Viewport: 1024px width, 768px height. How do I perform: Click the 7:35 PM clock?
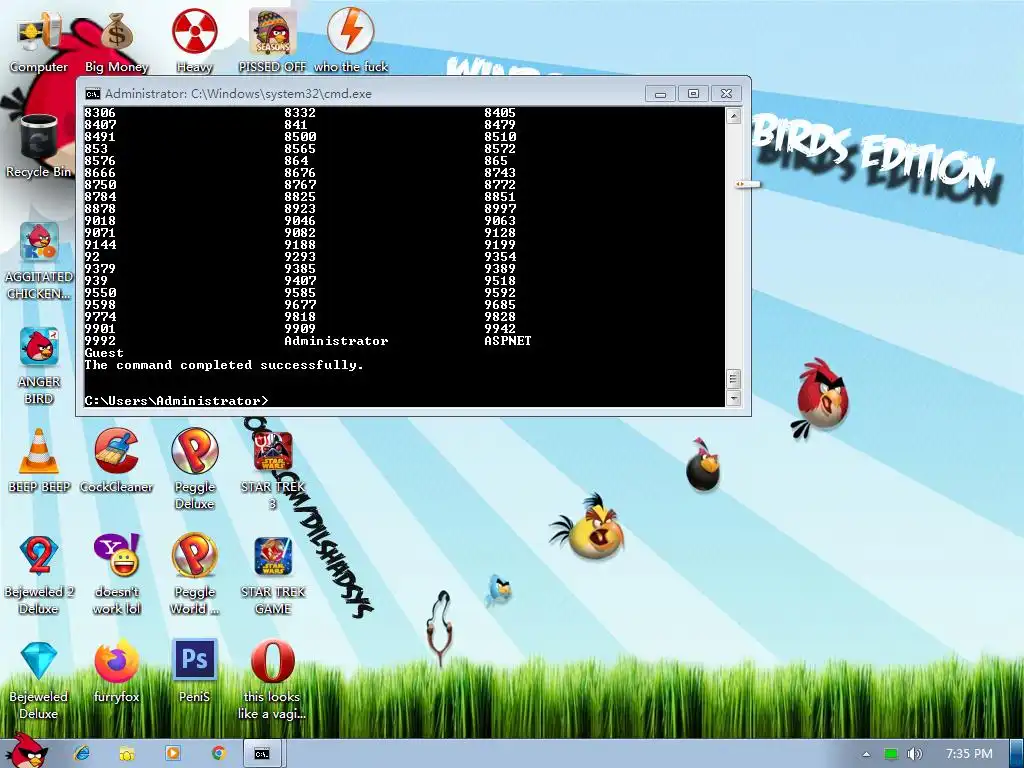pyautogui.click(x=969, y=754)
